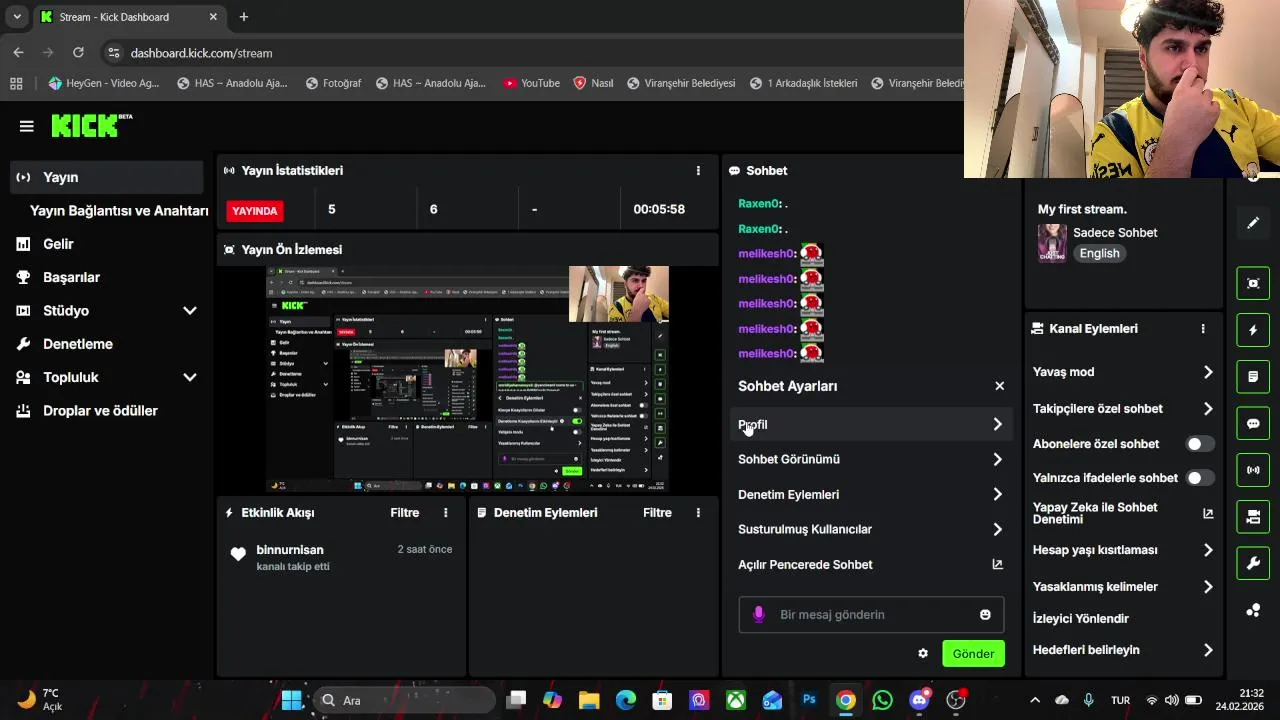Expand Hesap yaşı kısıtlaması options

coord(1208,550)
